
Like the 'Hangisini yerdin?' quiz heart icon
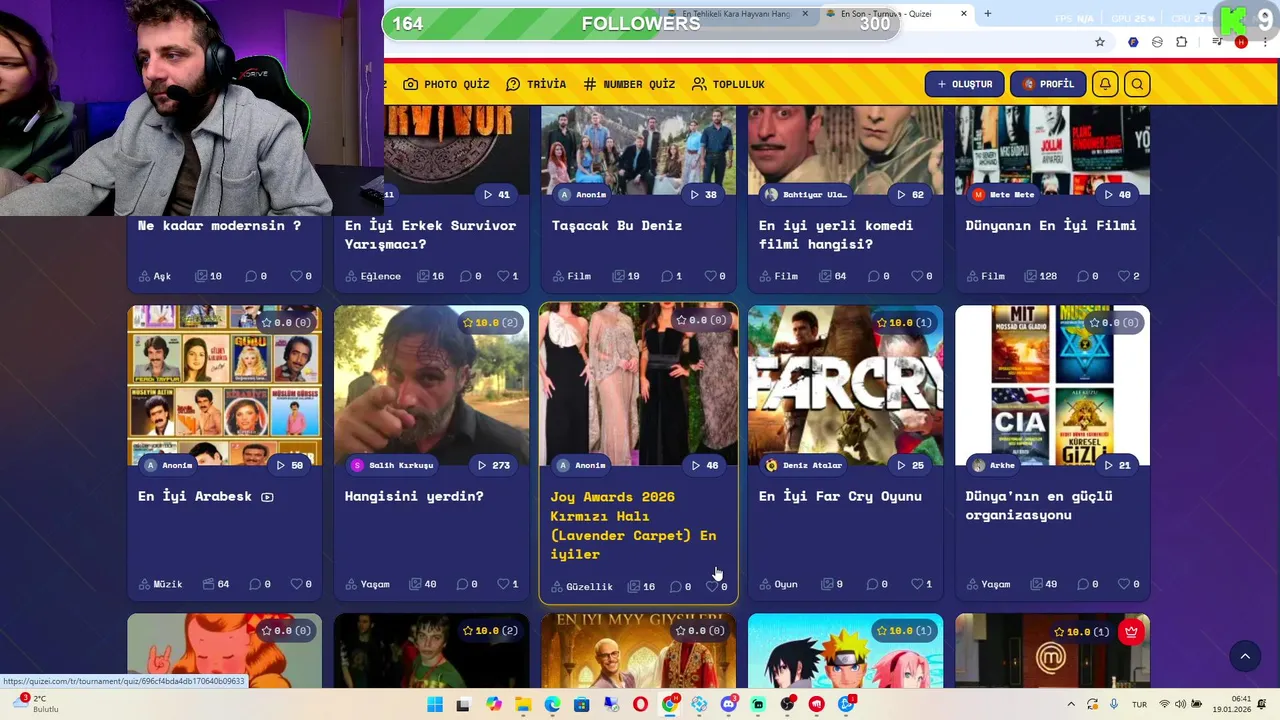pyautogui.click(x=503, y=584)
